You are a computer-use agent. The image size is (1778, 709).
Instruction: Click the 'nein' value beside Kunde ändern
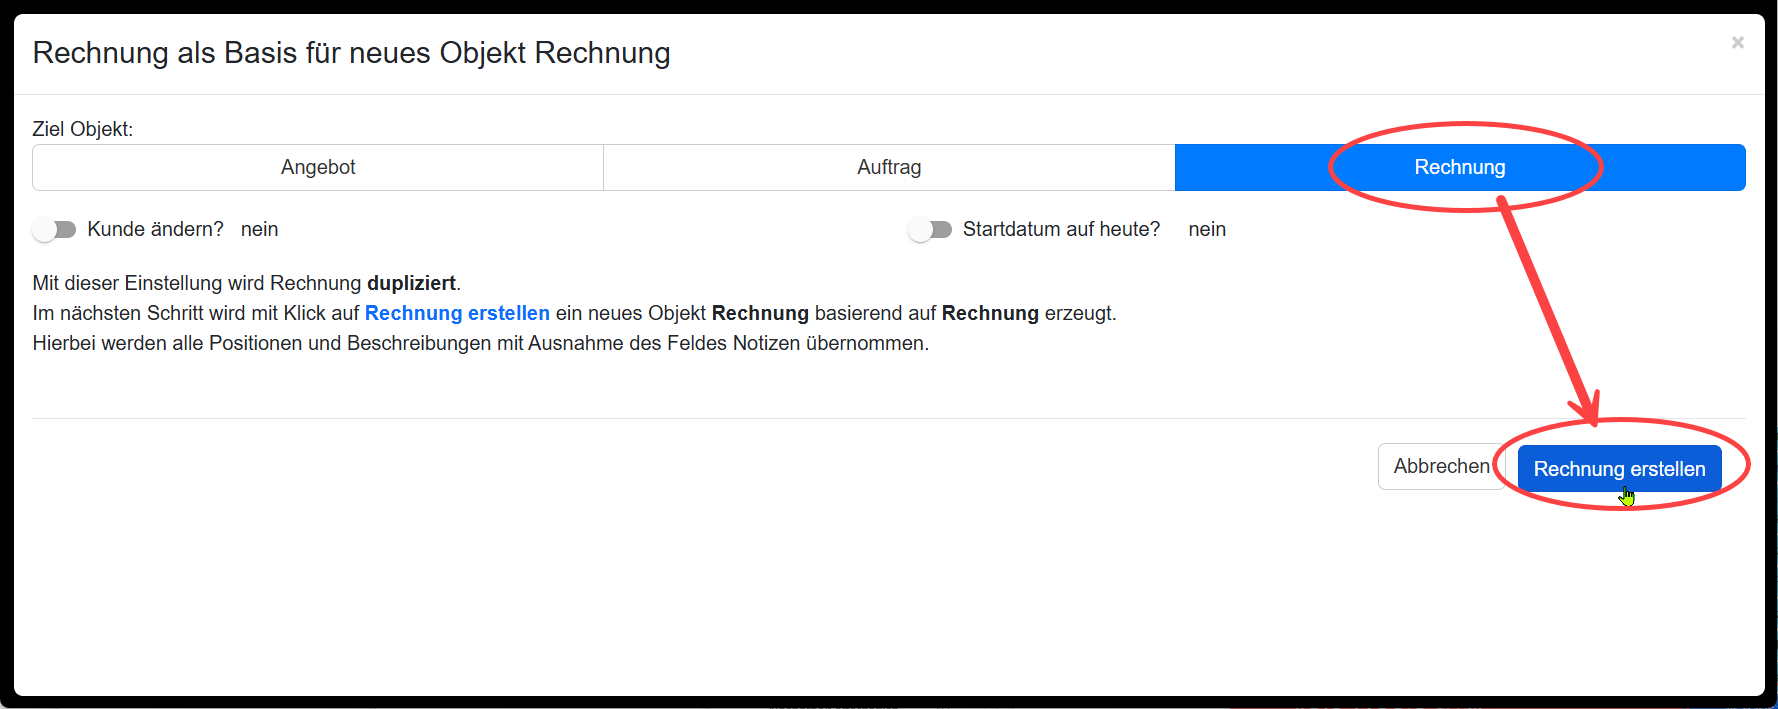click(259, 229)
